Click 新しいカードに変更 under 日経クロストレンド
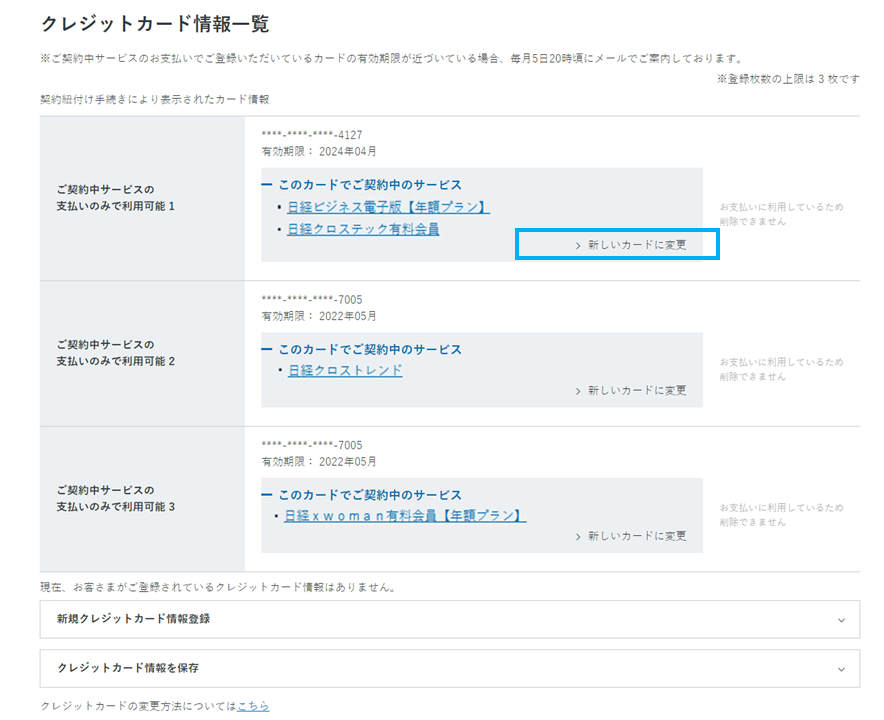The width and height of the screenshot is (884, 720). [x=631, y=391]
